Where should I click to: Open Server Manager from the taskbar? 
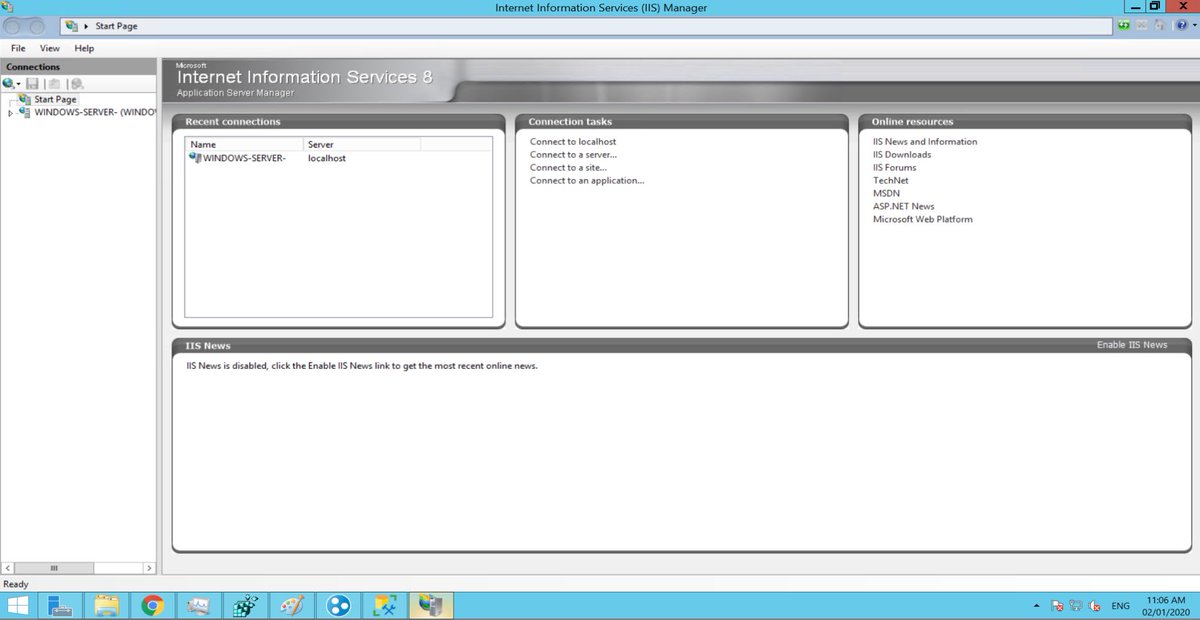coord(59,605)
